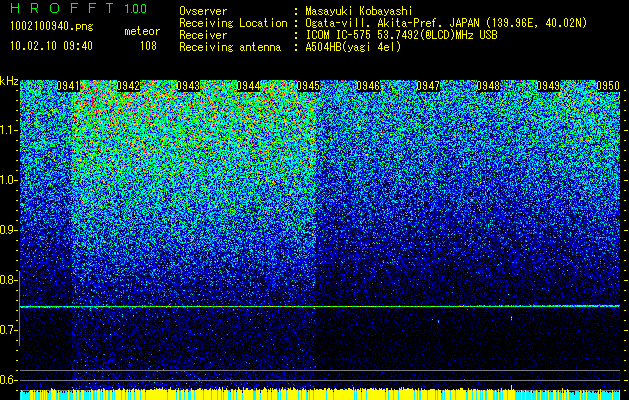Viewport: 629px width, 400px height.
Task: Select the 0.8 frequency axis label
Action: tap(8, 280)
